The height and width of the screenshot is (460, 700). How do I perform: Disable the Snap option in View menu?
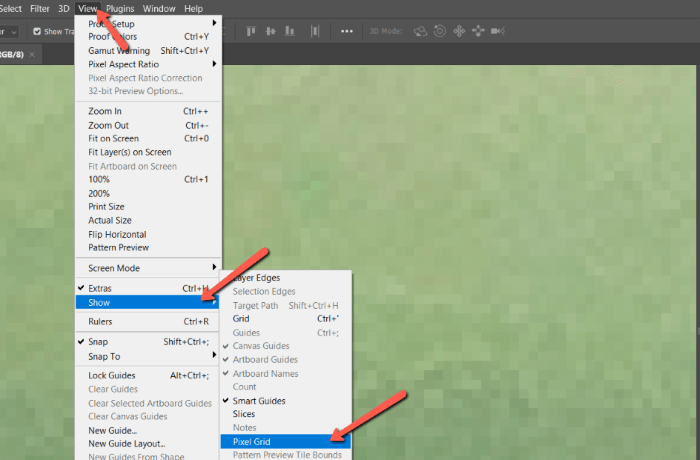(98, 342)
